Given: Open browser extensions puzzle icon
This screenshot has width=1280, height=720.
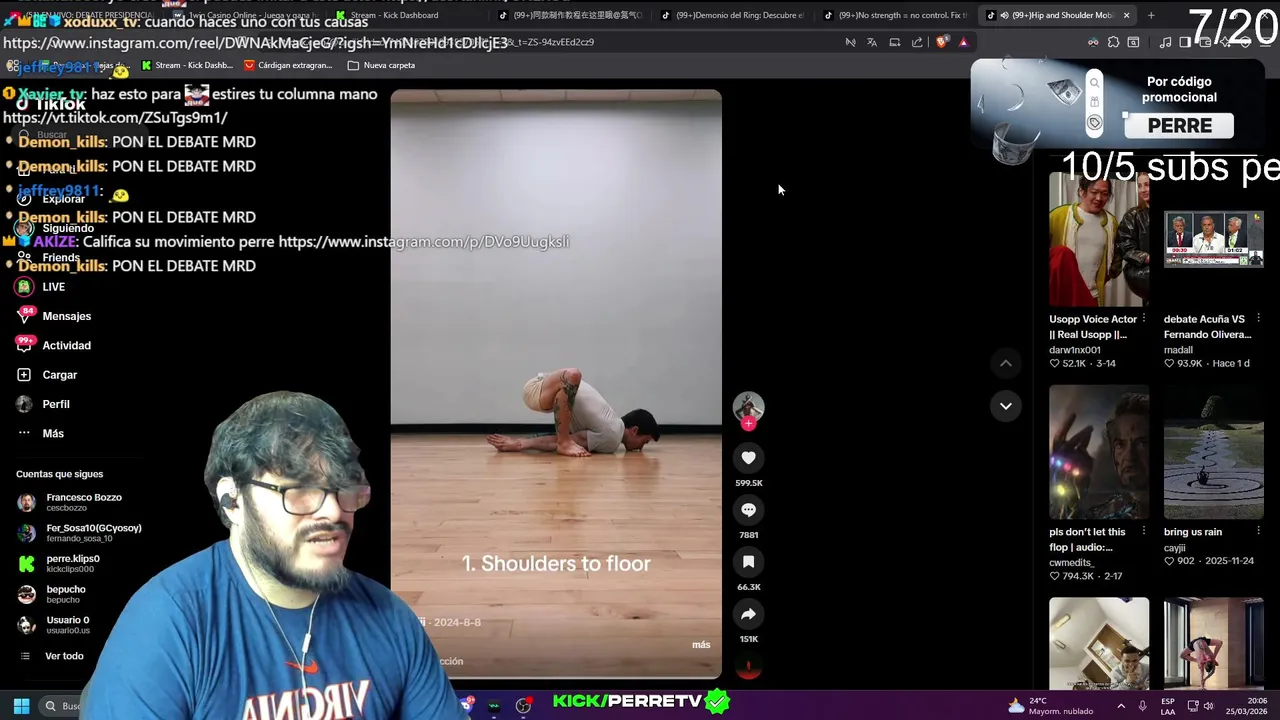Looking at the screenshot, I should point(1113,42).
